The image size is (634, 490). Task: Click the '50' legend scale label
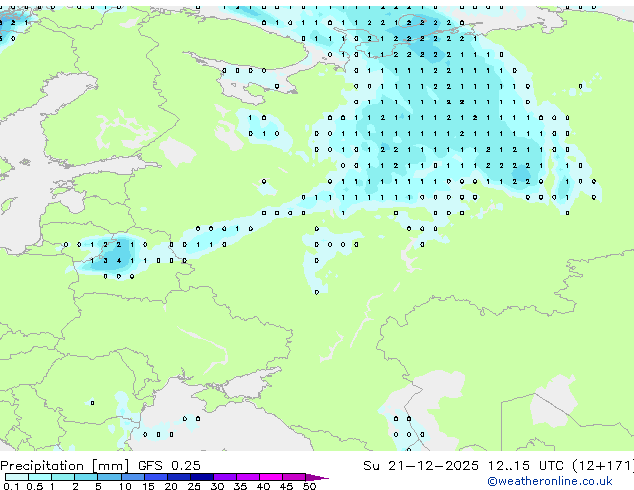(309, 486)
